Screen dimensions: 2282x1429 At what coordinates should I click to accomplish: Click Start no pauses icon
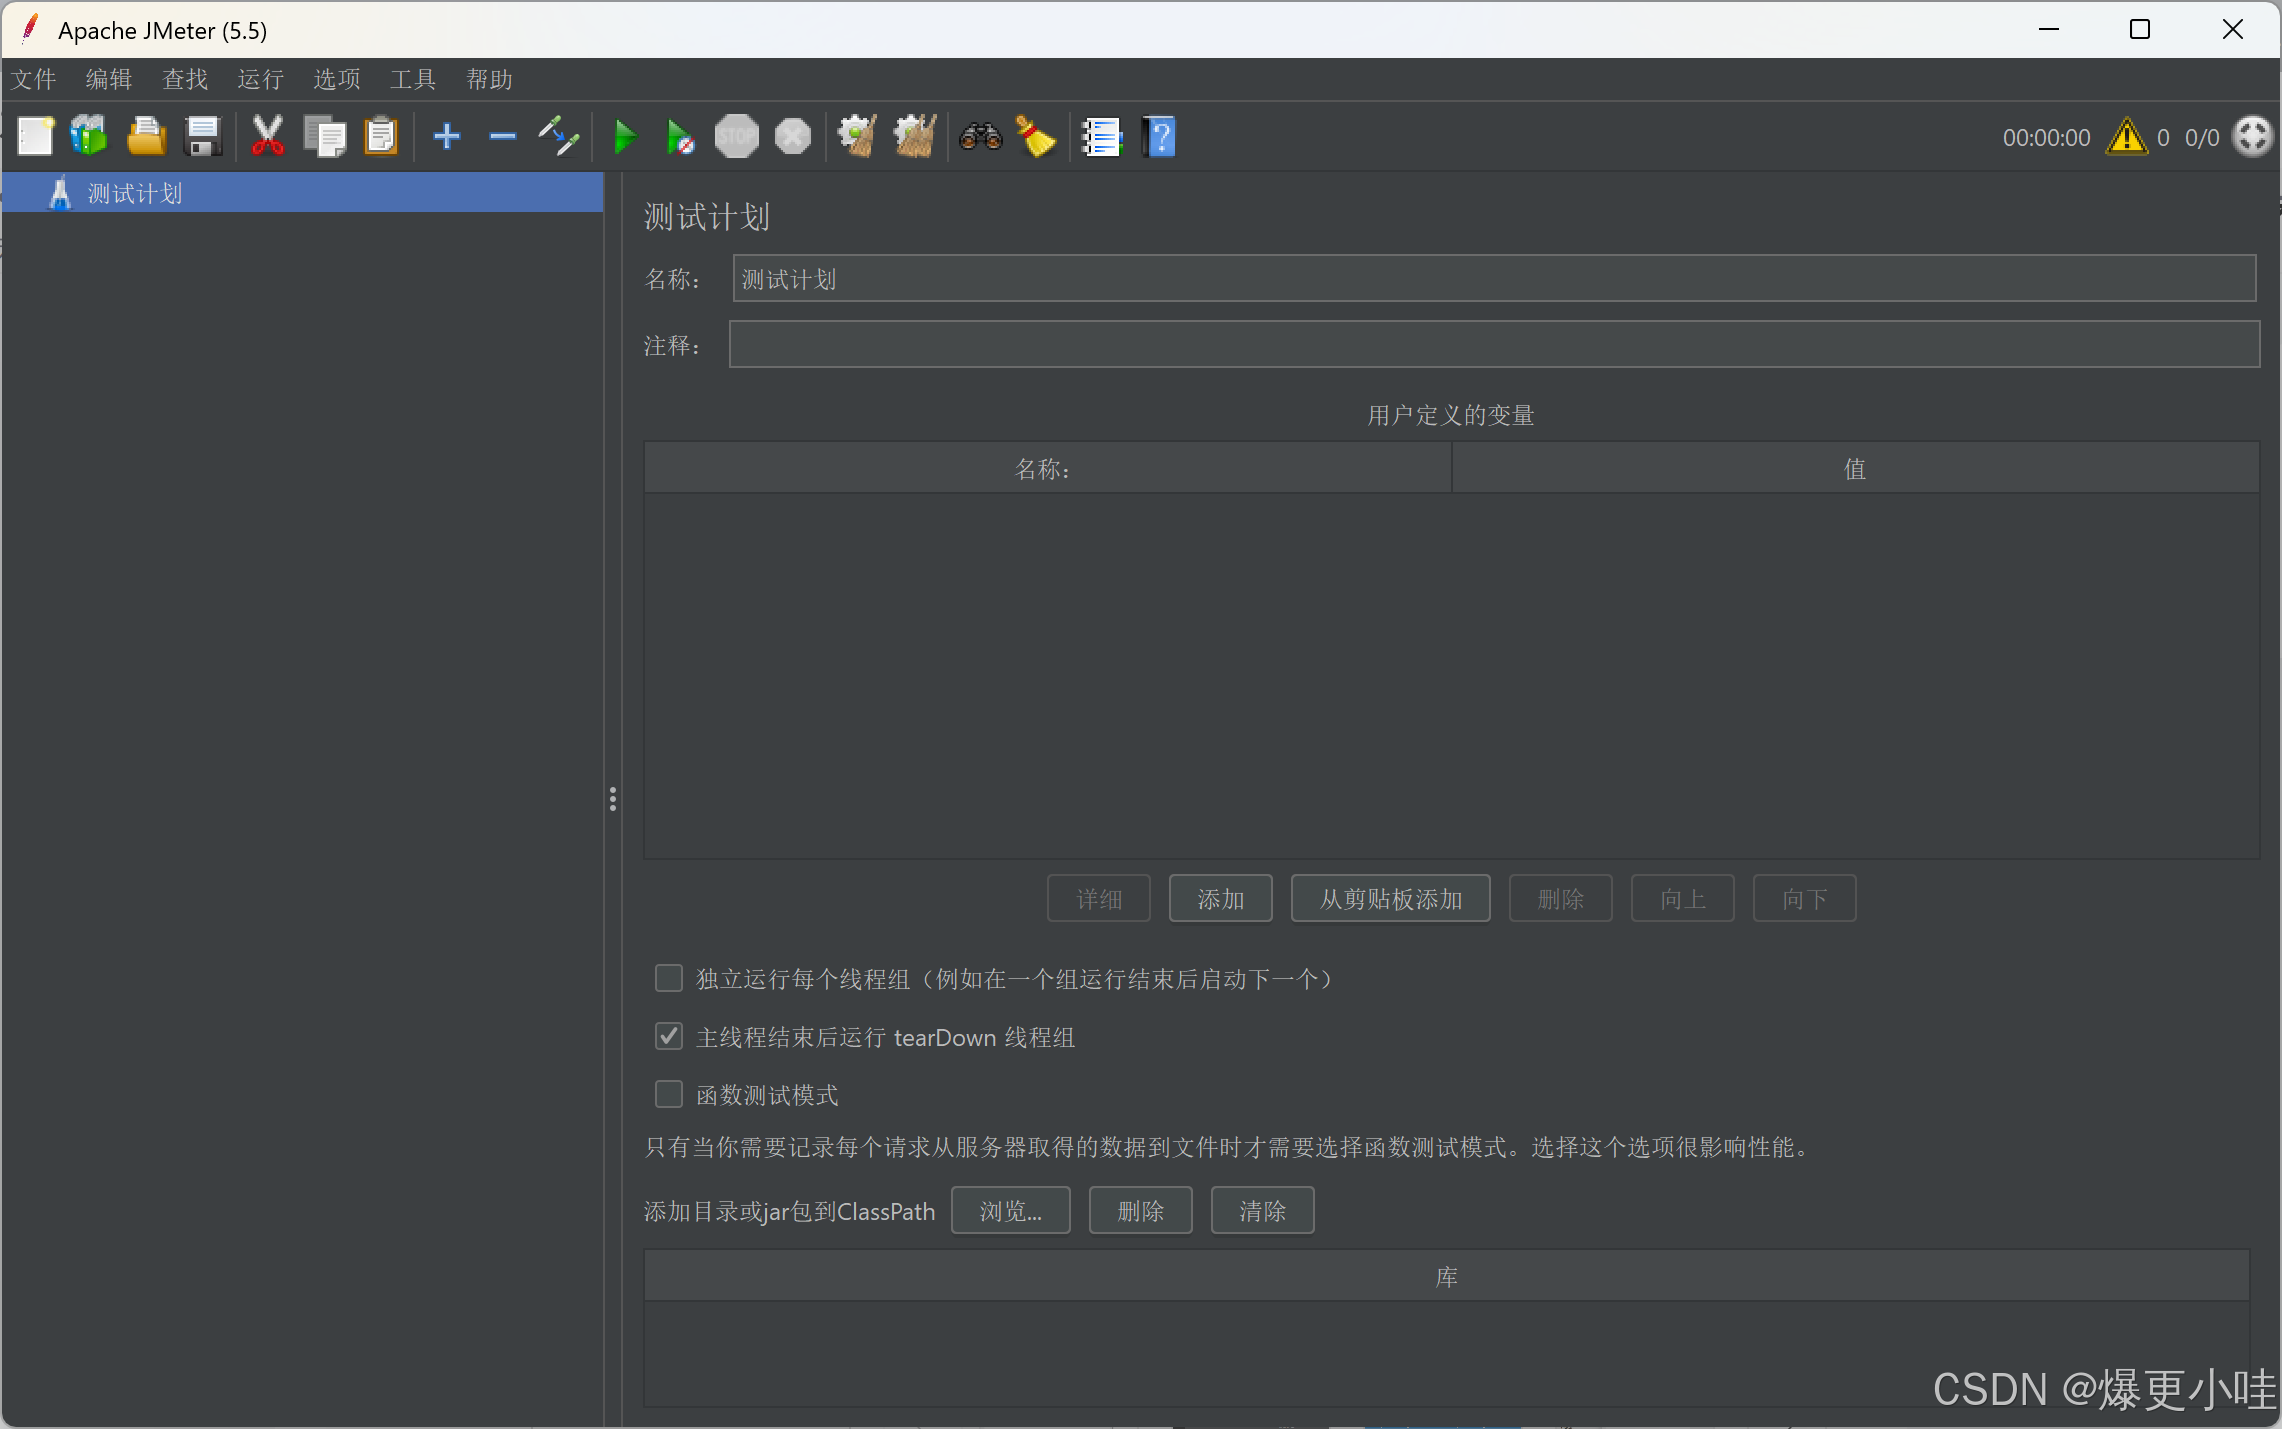coord(680,137)
